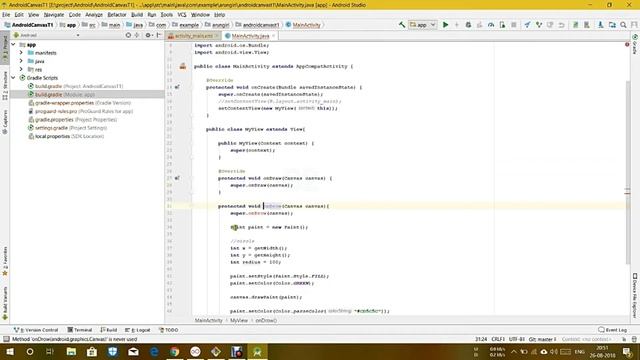Switch to the activity_main.xml tab
Screen dimensions: 640x360
tap(193, 36)
